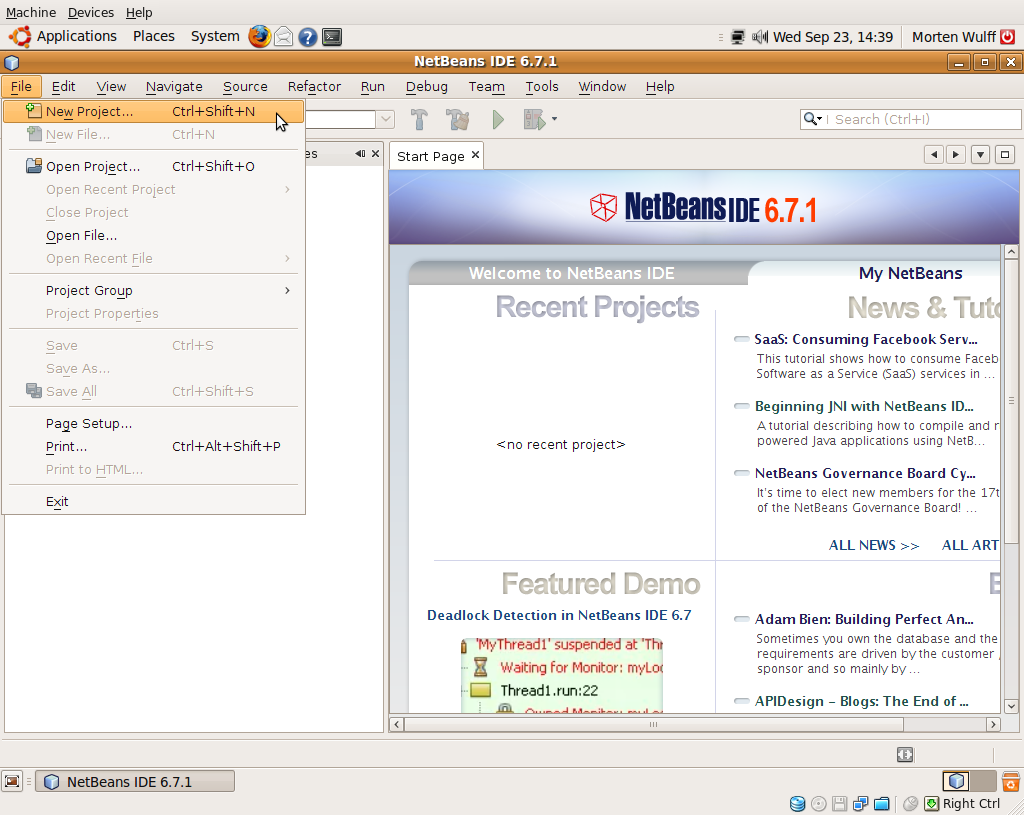Click the Debug Main Project icon
This screenshot has width=1024, height=815.
pyautogui.click(x=534, y=120)
